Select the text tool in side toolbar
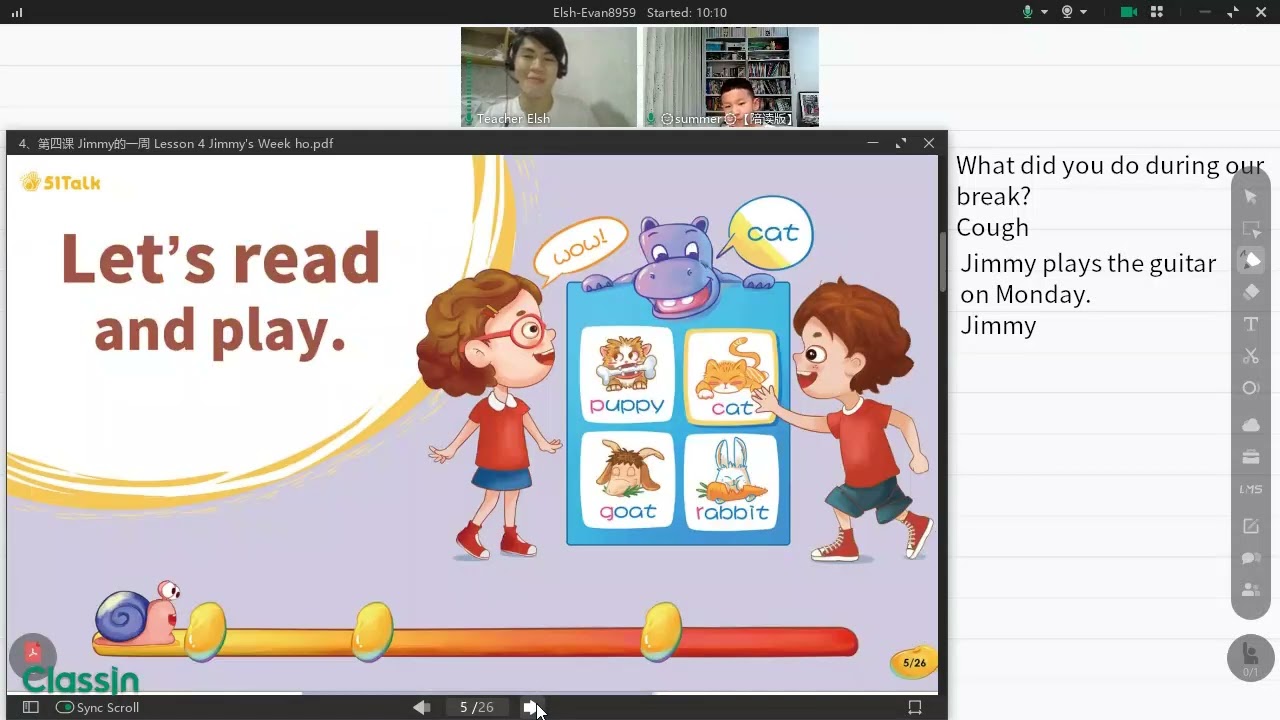The width and height of the screenshot is (1280, 720). click(x=1250, y=324)
